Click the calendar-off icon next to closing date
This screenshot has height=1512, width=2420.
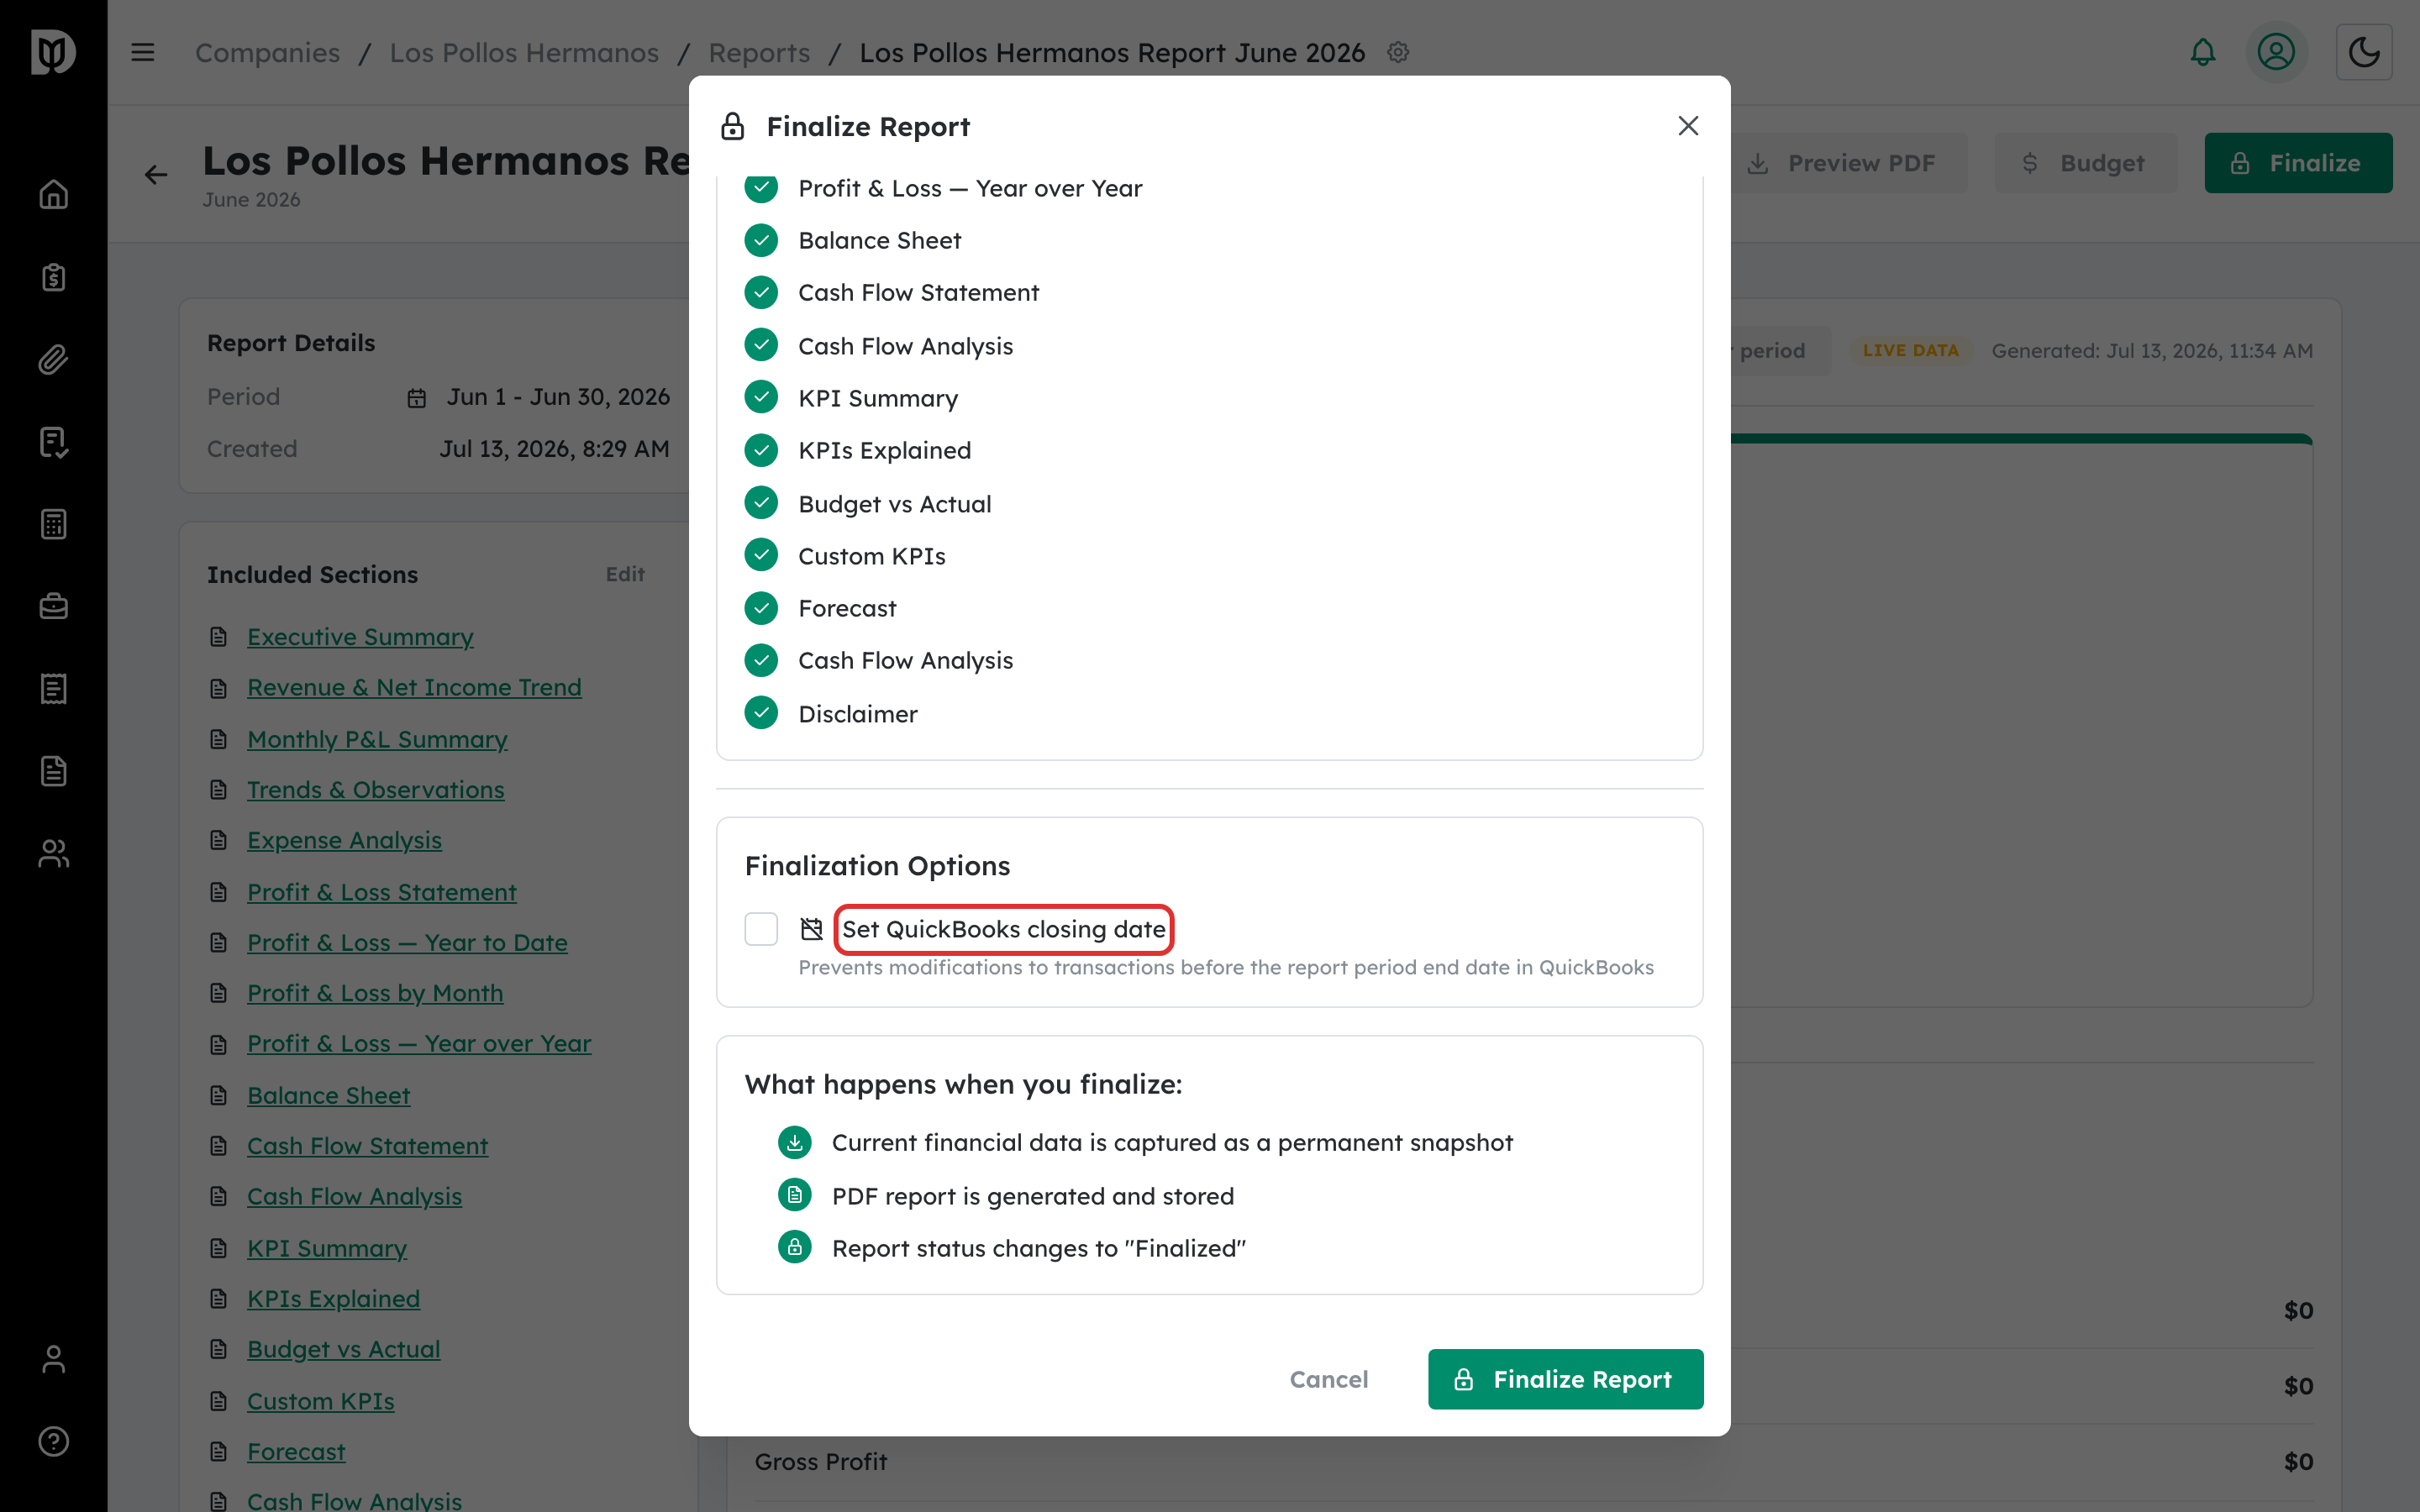[811, 929]
